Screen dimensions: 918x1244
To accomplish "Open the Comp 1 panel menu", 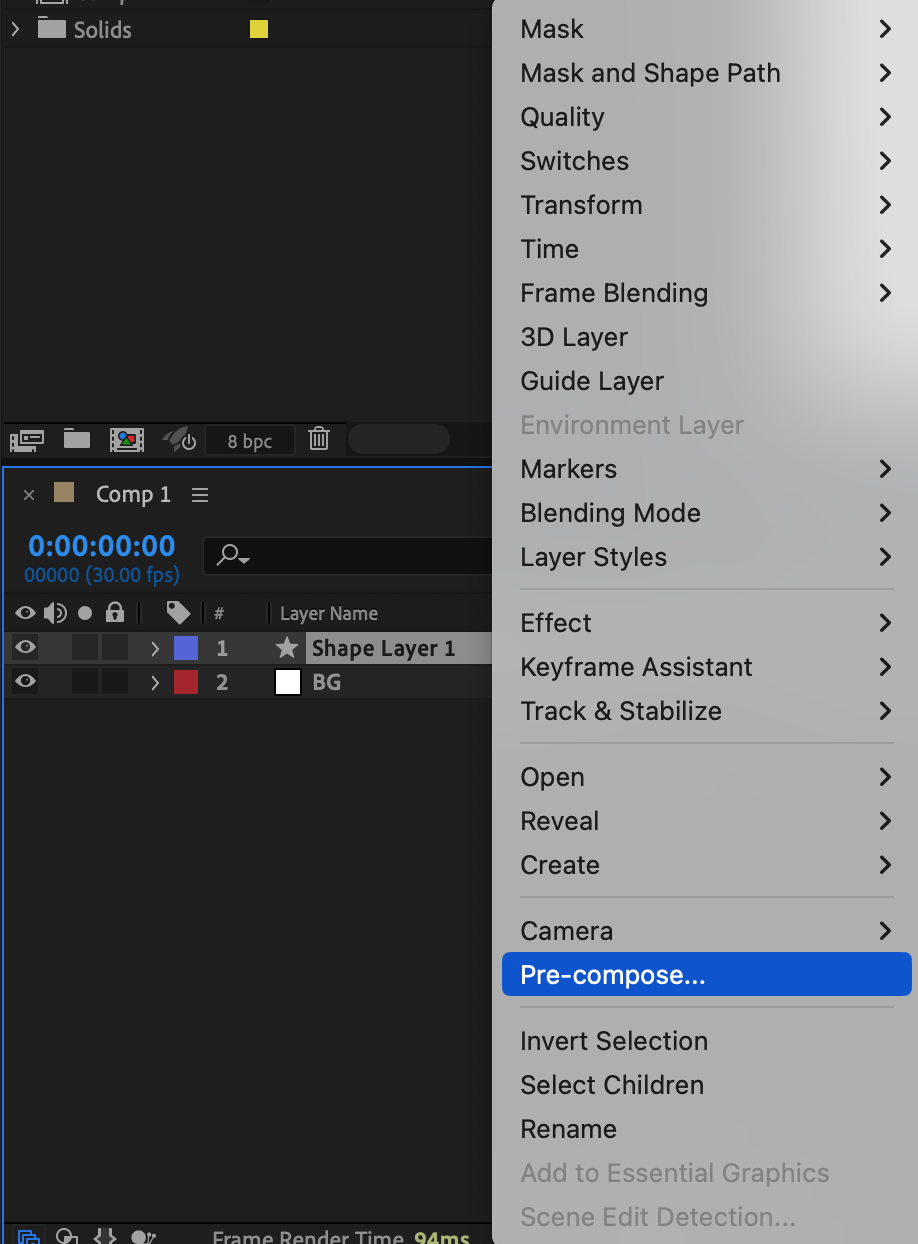I will pyautogui.click(x=200, y=495).
